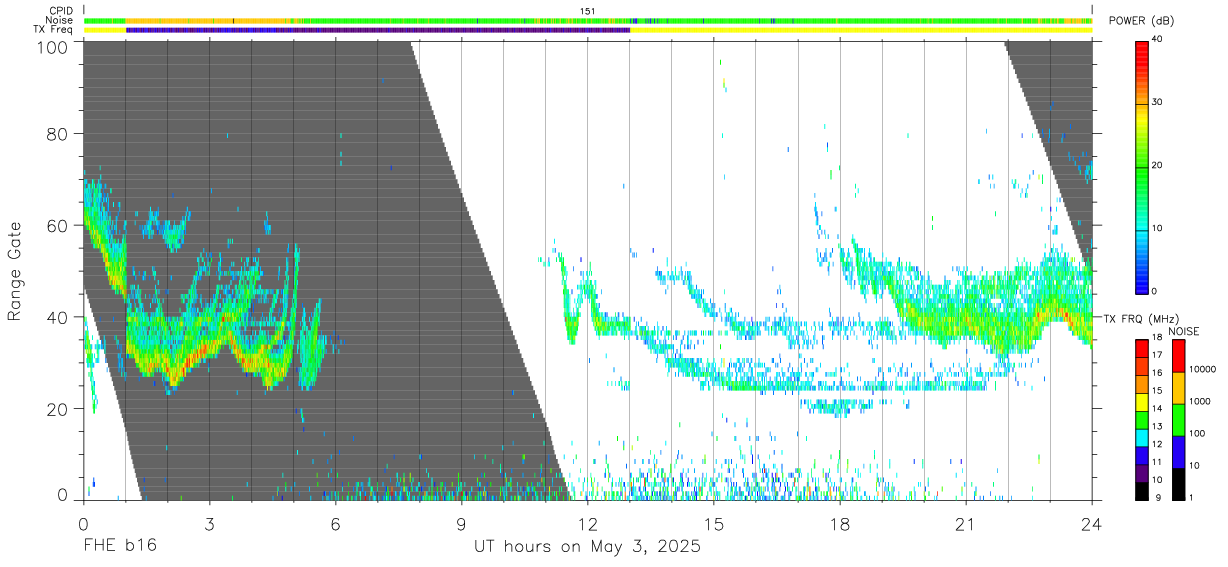
Task: Click the Range Gate axis title
Action: tap(15, 270)
